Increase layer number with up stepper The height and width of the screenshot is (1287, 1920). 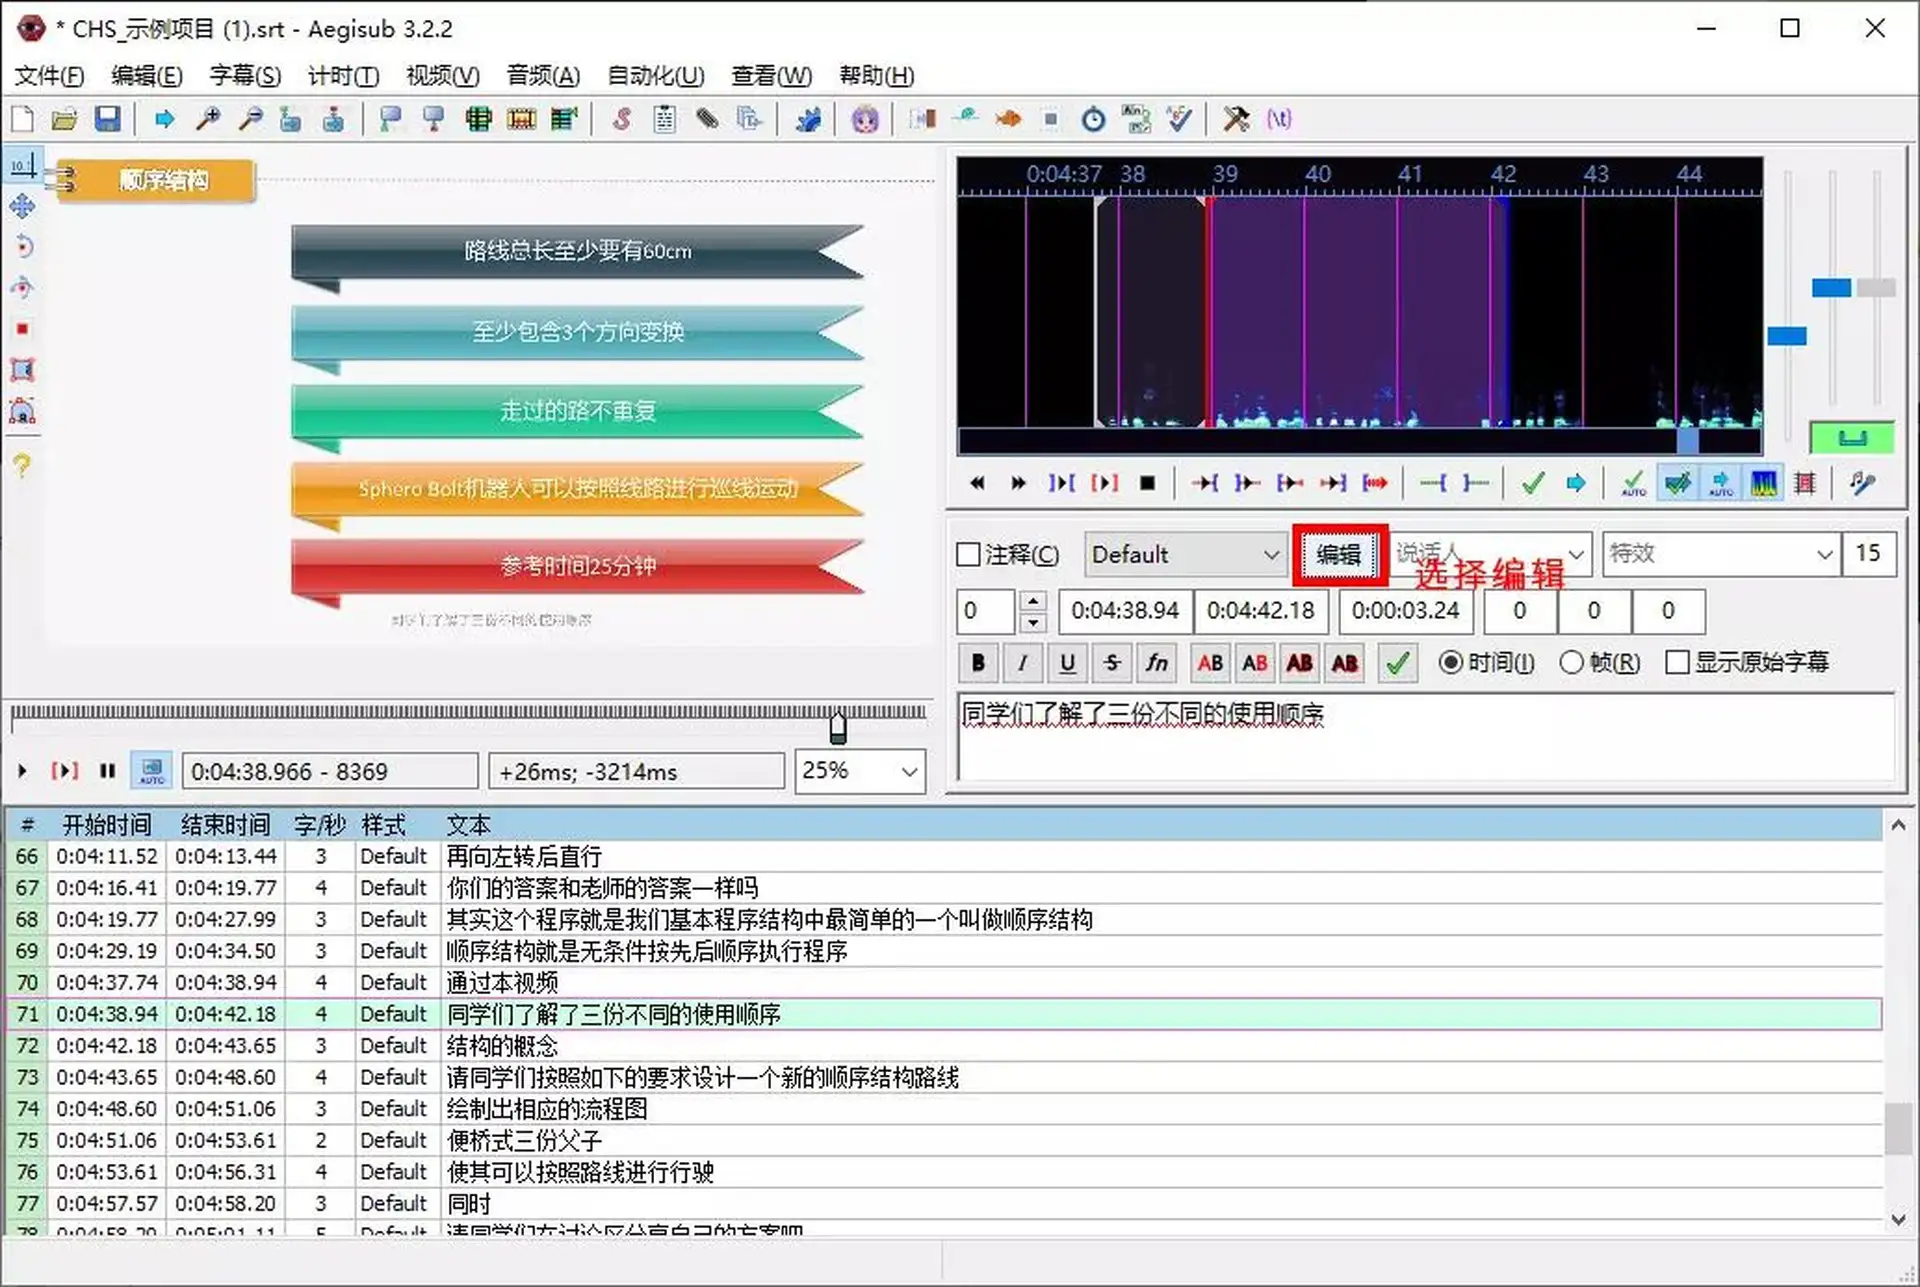(1032, 600)
